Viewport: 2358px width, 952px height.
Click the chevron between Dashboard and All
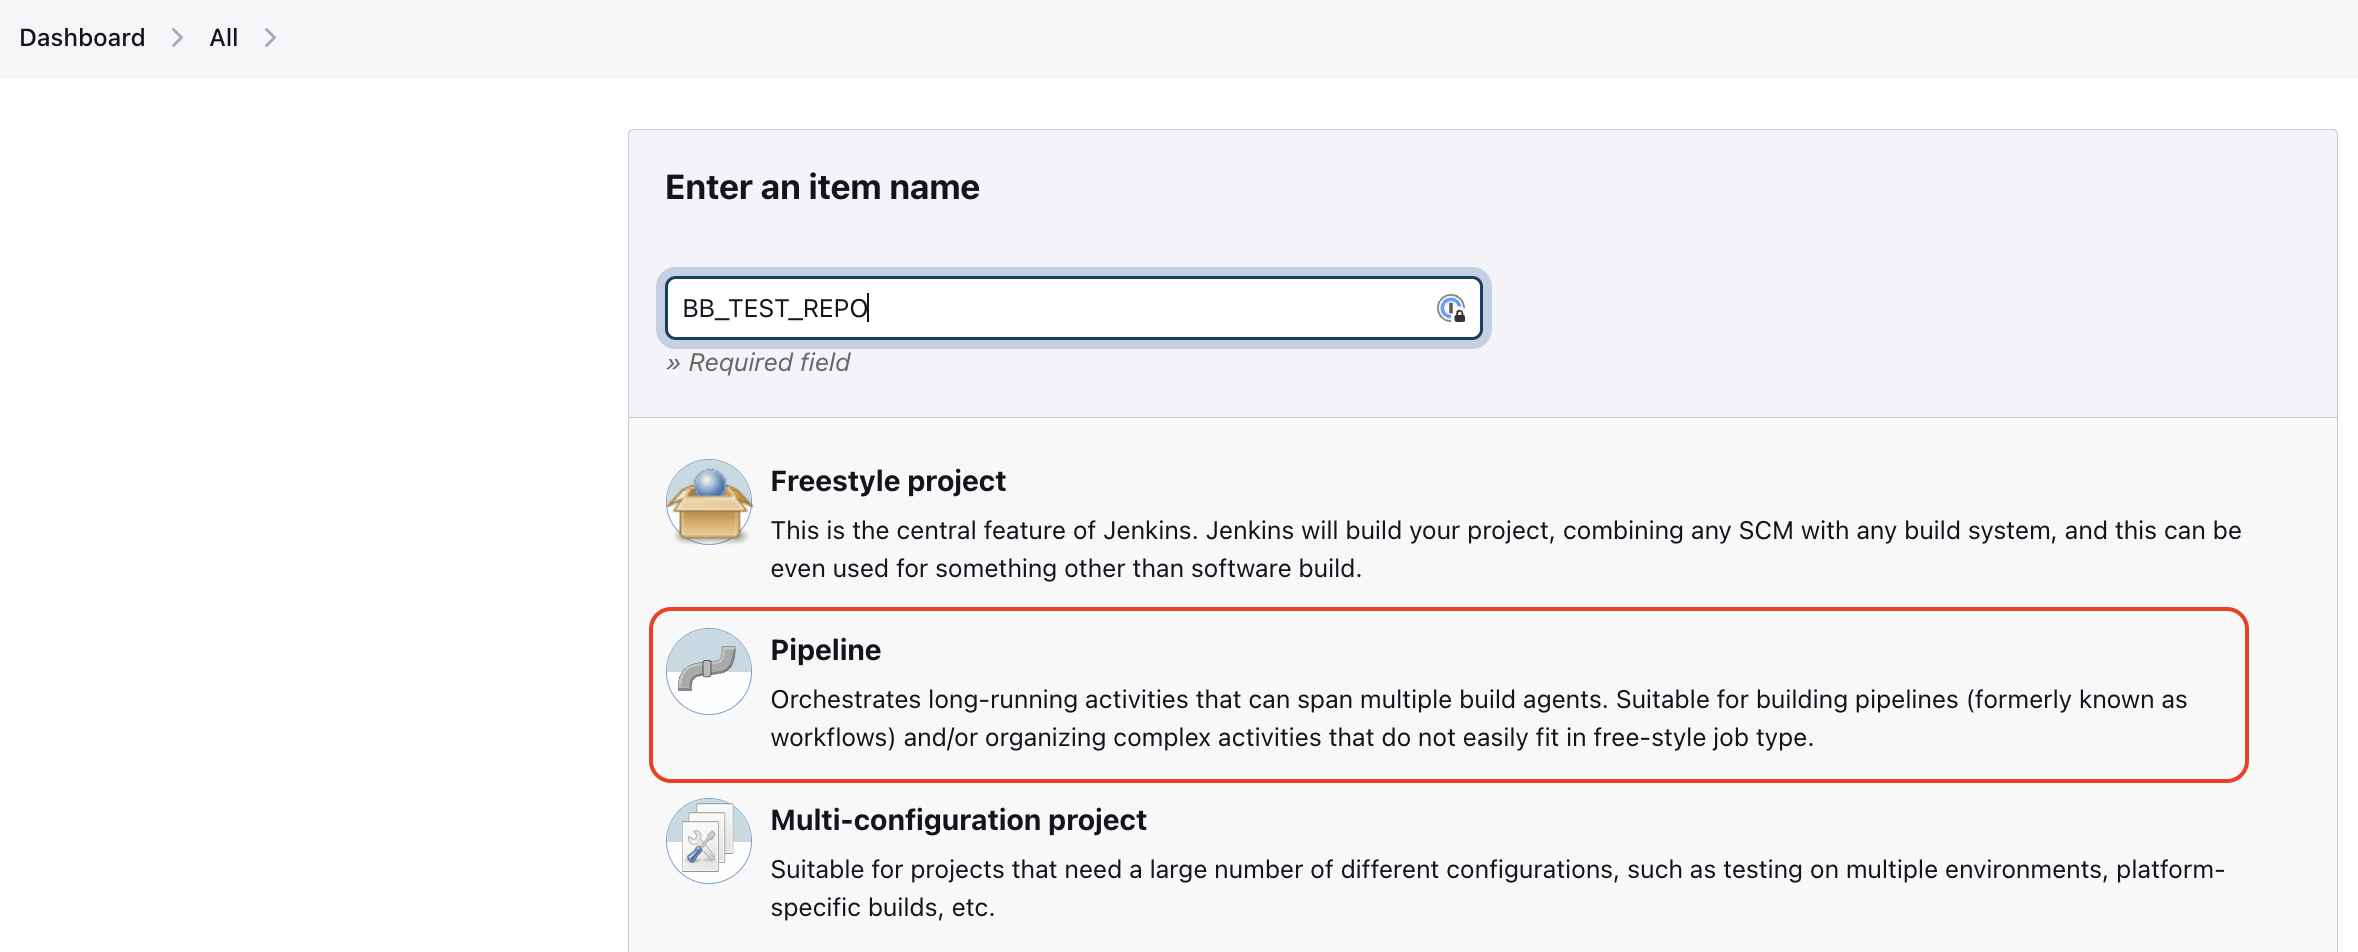coord(176,37)
